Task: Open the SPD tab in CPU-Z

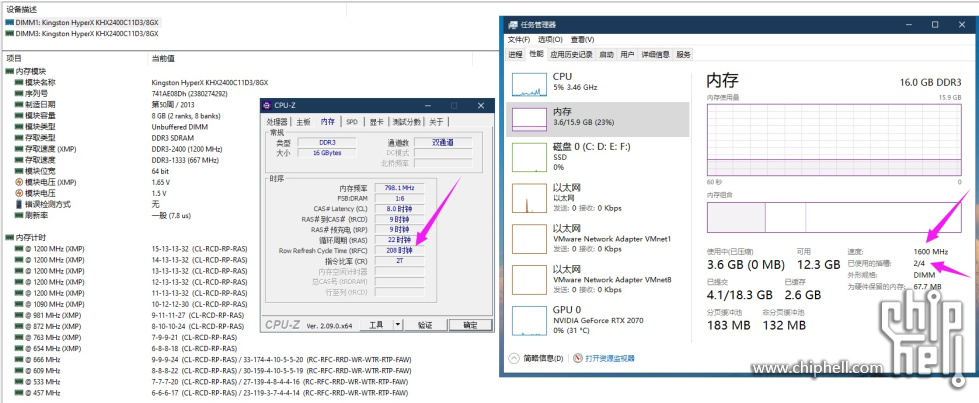Action: pyautogui.click(x=352, y=122)
